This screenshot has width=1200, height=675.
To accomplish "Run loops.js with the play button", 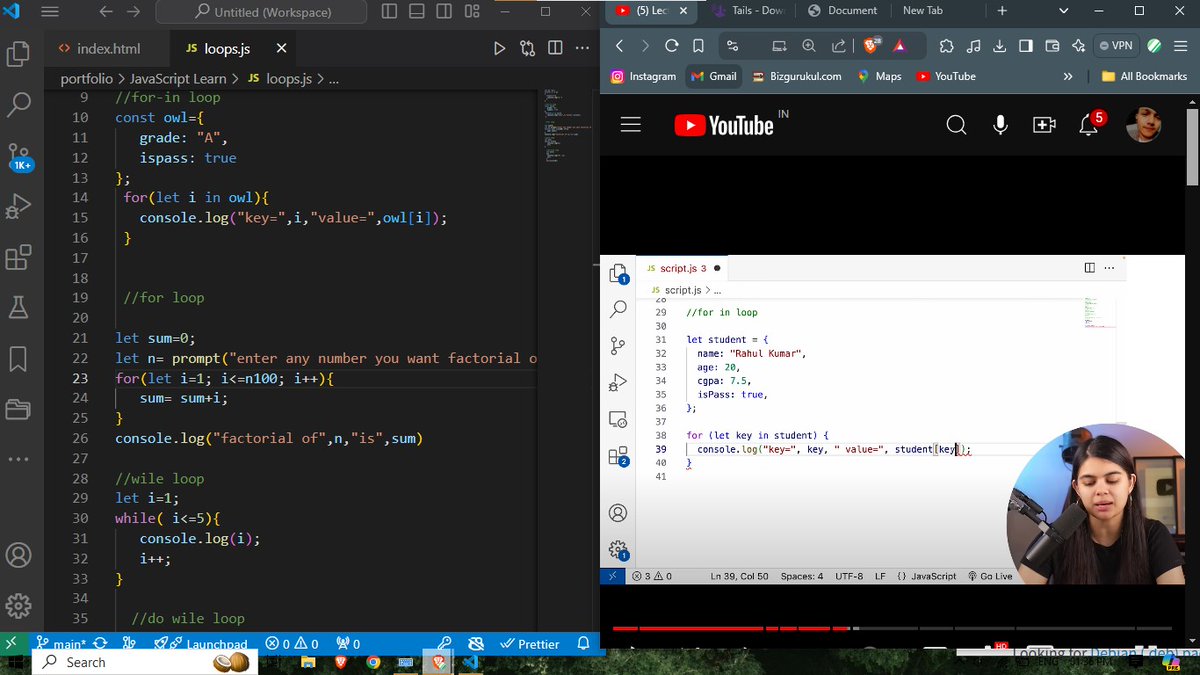I will 499,48.
